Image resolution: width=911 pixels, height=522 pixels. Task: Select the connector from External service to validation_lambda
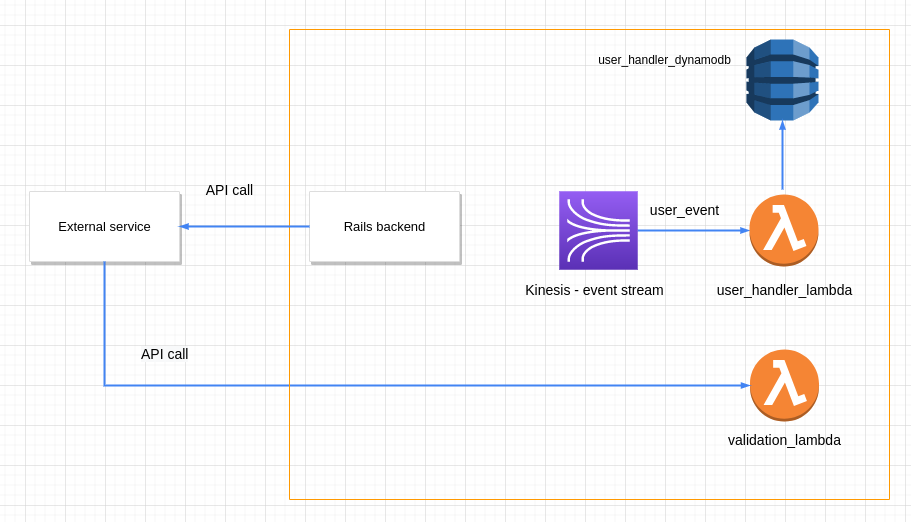pos(427,385)
